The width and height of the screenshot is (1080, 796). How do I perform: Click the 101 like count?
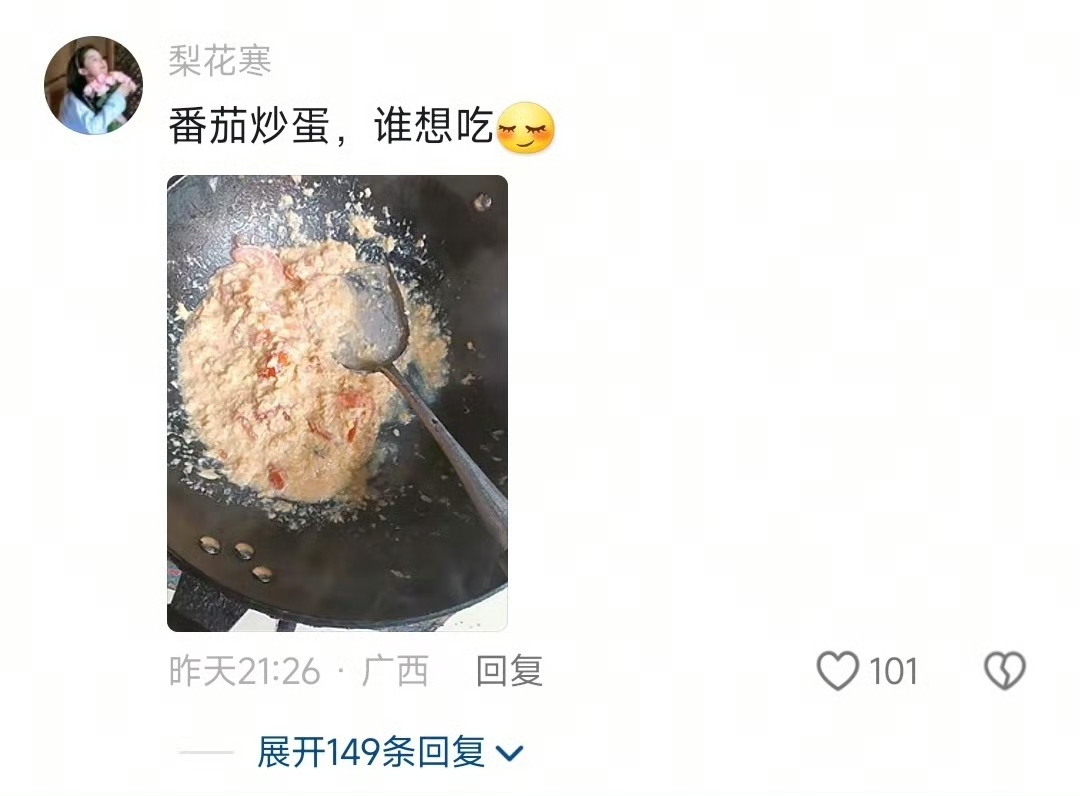893,671
